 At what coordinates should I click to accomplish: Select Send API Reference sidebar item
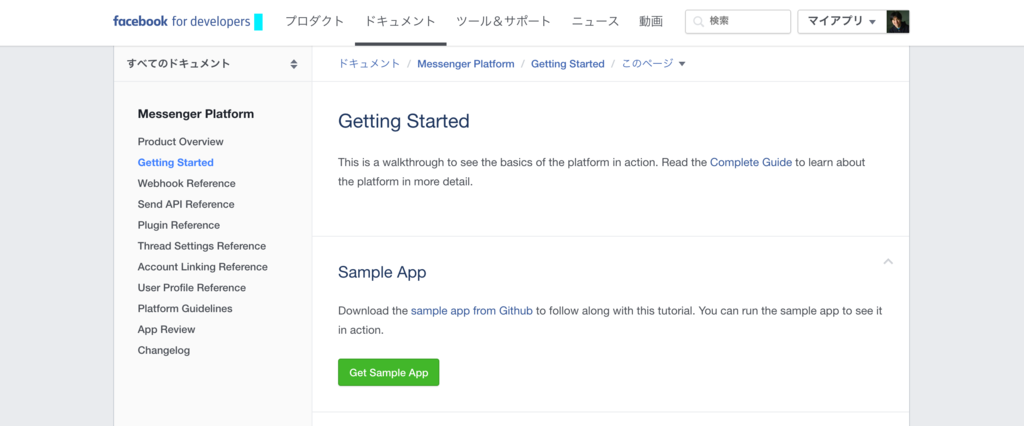point(186,204)
